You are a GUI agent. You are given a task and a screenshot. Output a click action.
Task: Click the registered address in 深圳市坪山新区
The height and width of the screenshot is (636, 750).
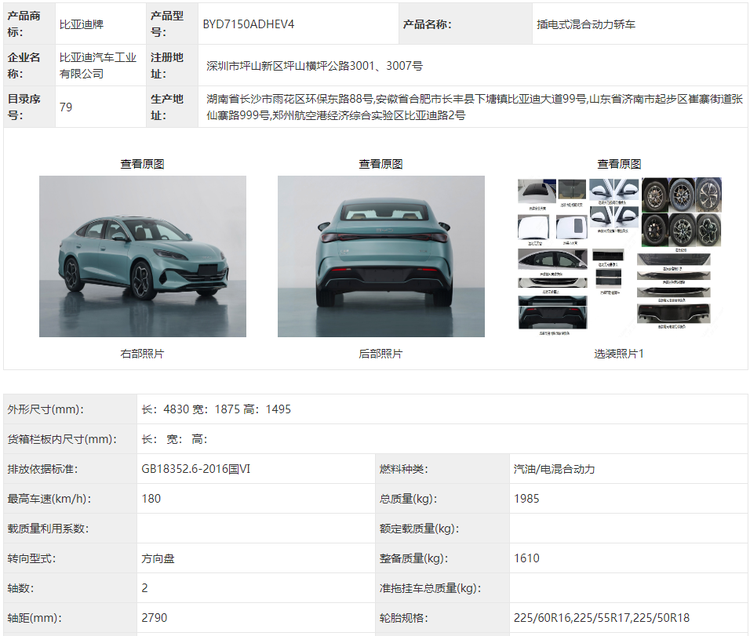point(313,66)
